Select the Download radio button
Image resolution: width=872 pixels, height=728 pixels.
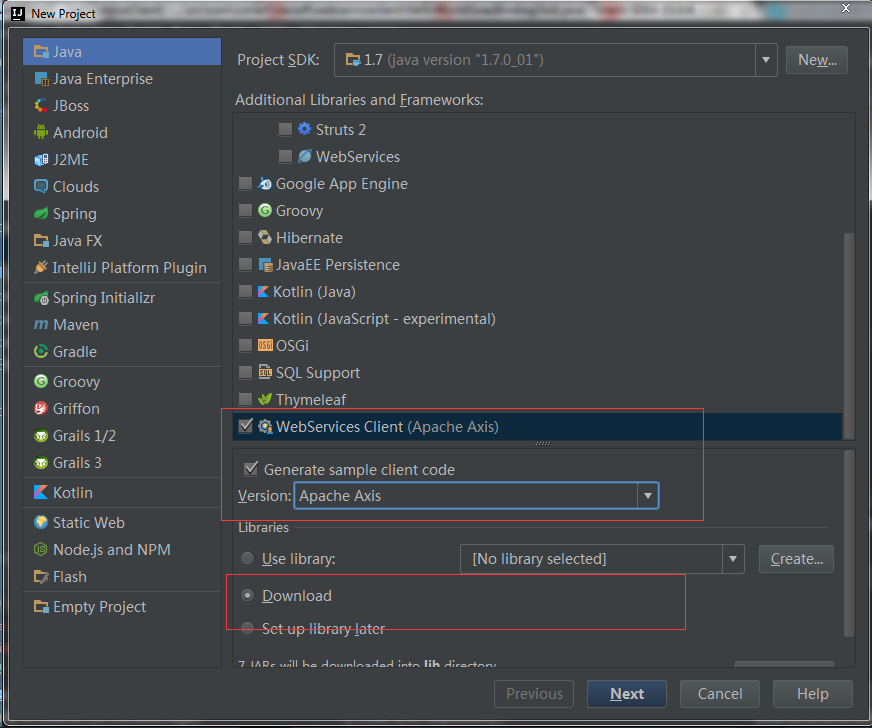(x=247, y=596)
